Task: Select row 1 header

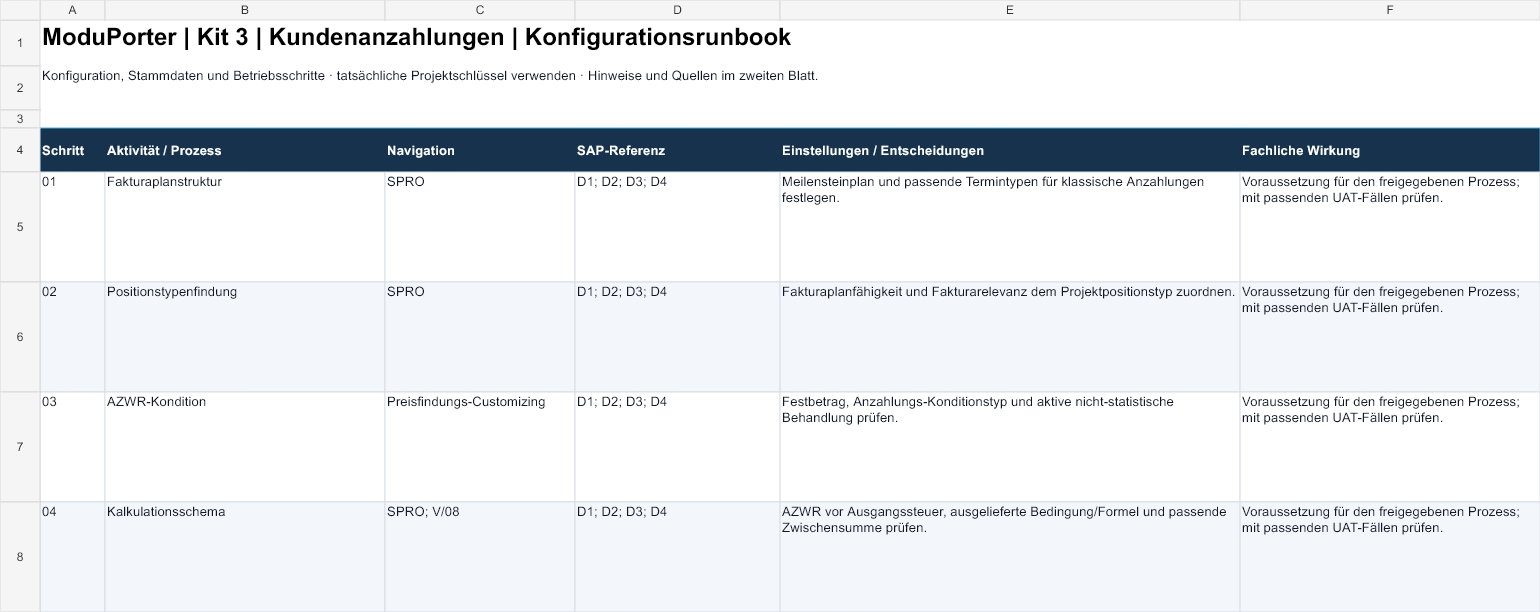Action: [x=20, y=43]
